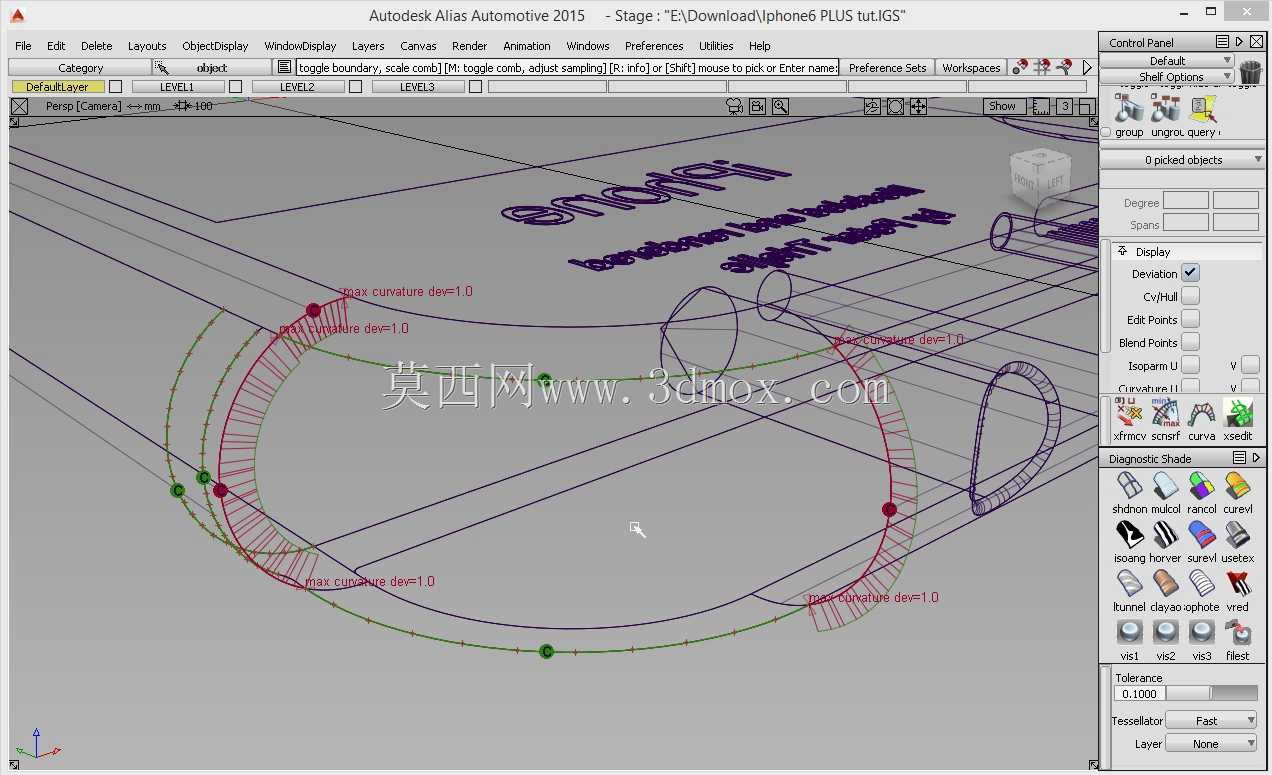
Task: Click the viewport camera look-at icon
Action: tap(735, 106)
